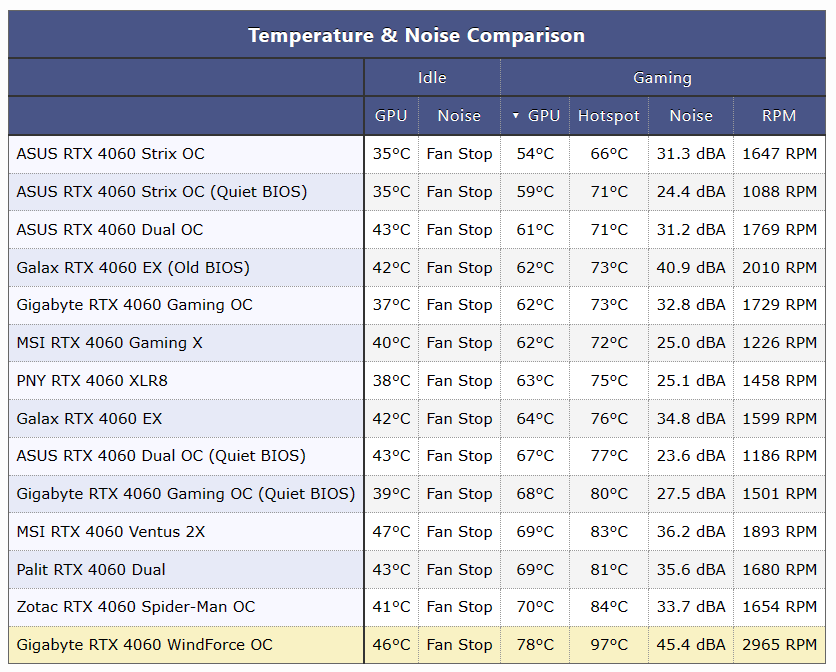Click the 2965 RPM cell

pos(779,645)
